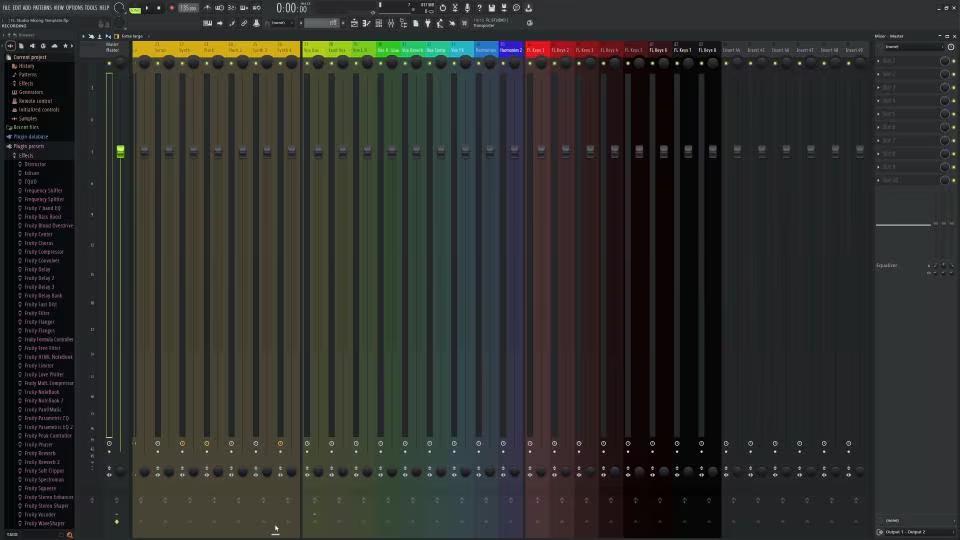Viewport: 960px width, 540px height.
Task: Click the paint brush tool icon
Action: coord(232,23)
